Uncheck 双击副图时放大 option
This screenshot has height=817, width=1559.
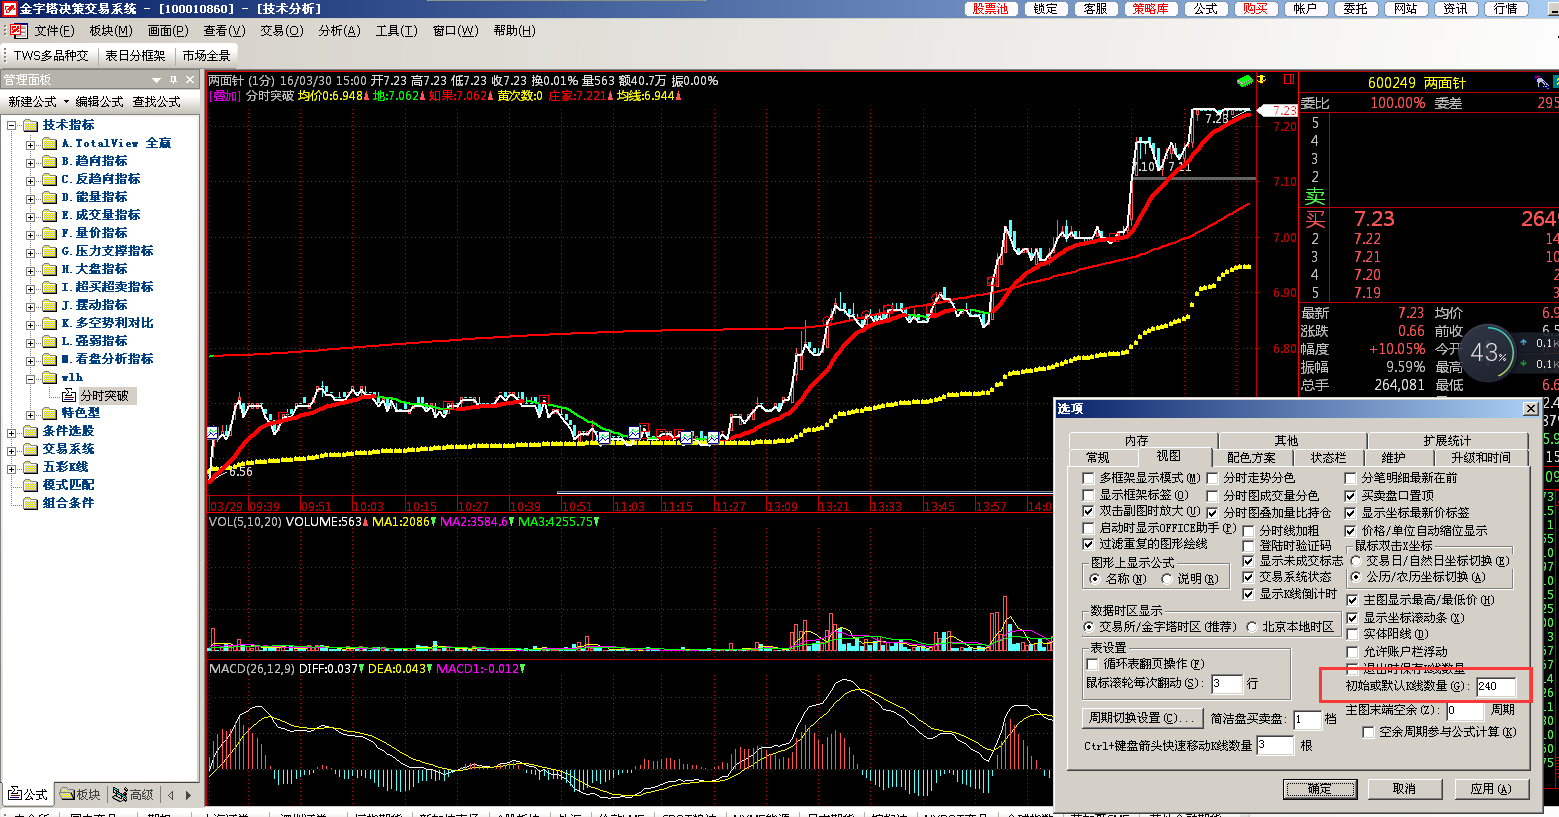point(1089,511)
